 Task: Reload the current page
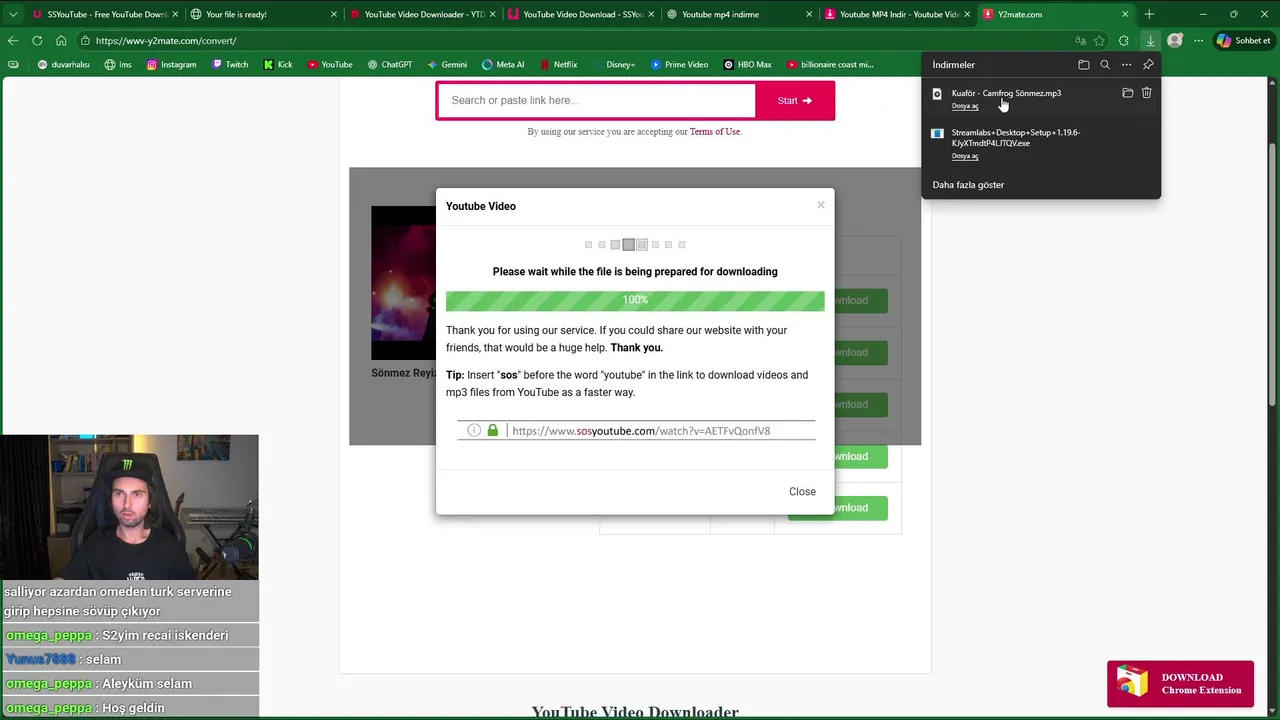pyautogui.click(x=37, y=41)
